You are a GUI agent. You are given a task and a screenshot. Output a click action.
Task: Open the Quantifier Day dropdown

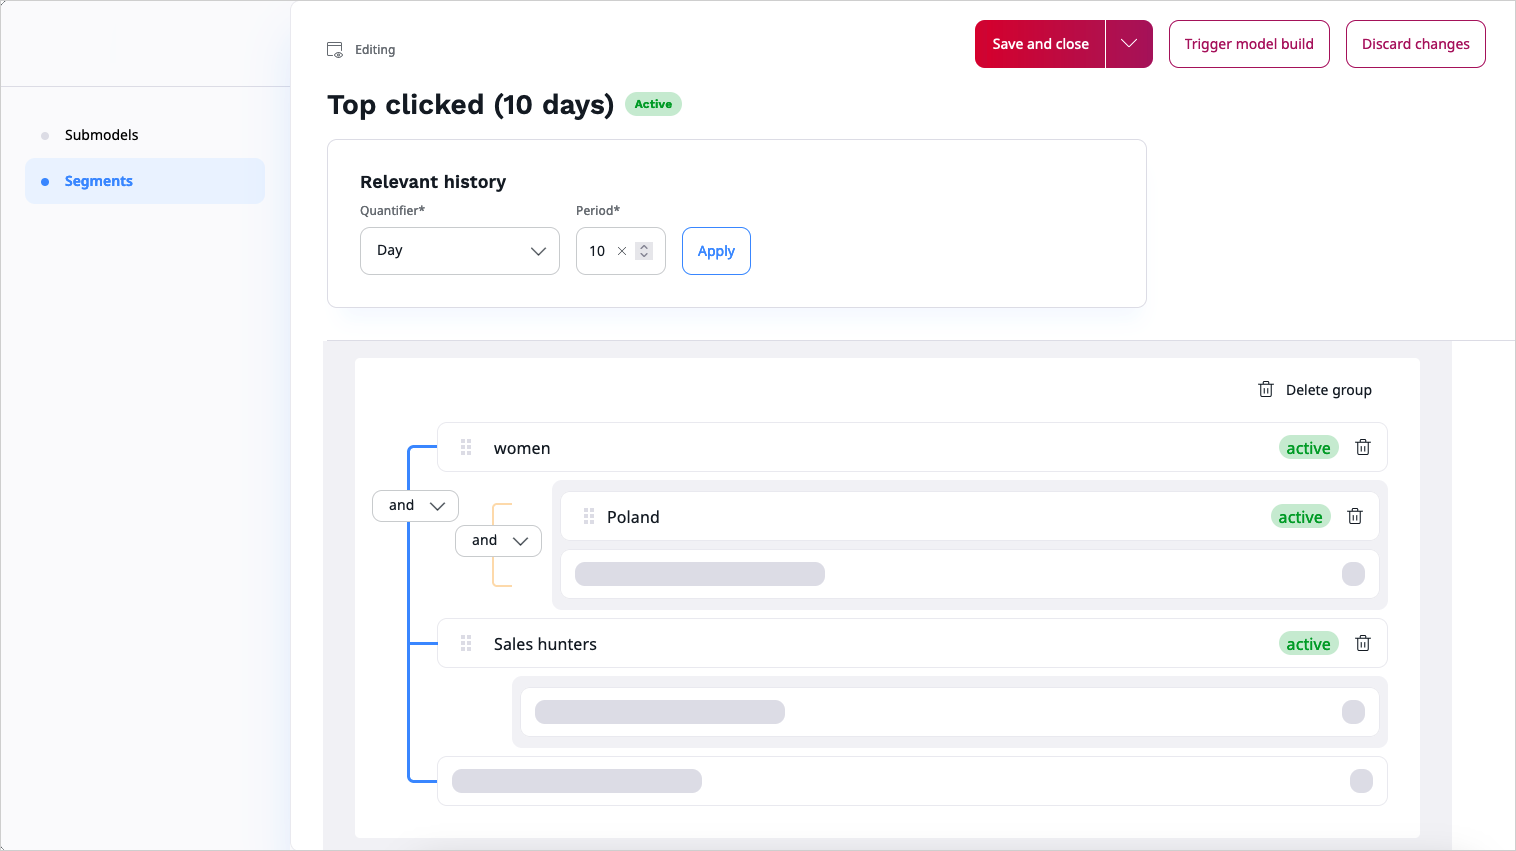tap(459, 251)
